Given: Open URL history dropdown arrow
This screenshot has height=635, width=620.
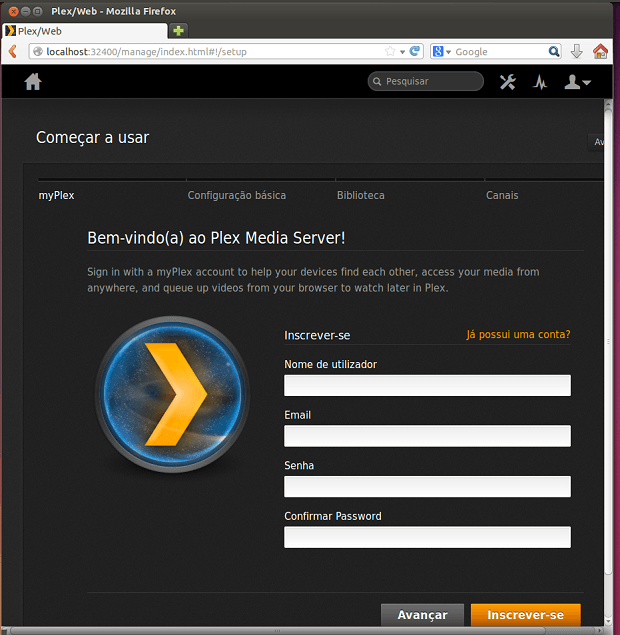Looking at the screenshot, I should click(402, 51).
